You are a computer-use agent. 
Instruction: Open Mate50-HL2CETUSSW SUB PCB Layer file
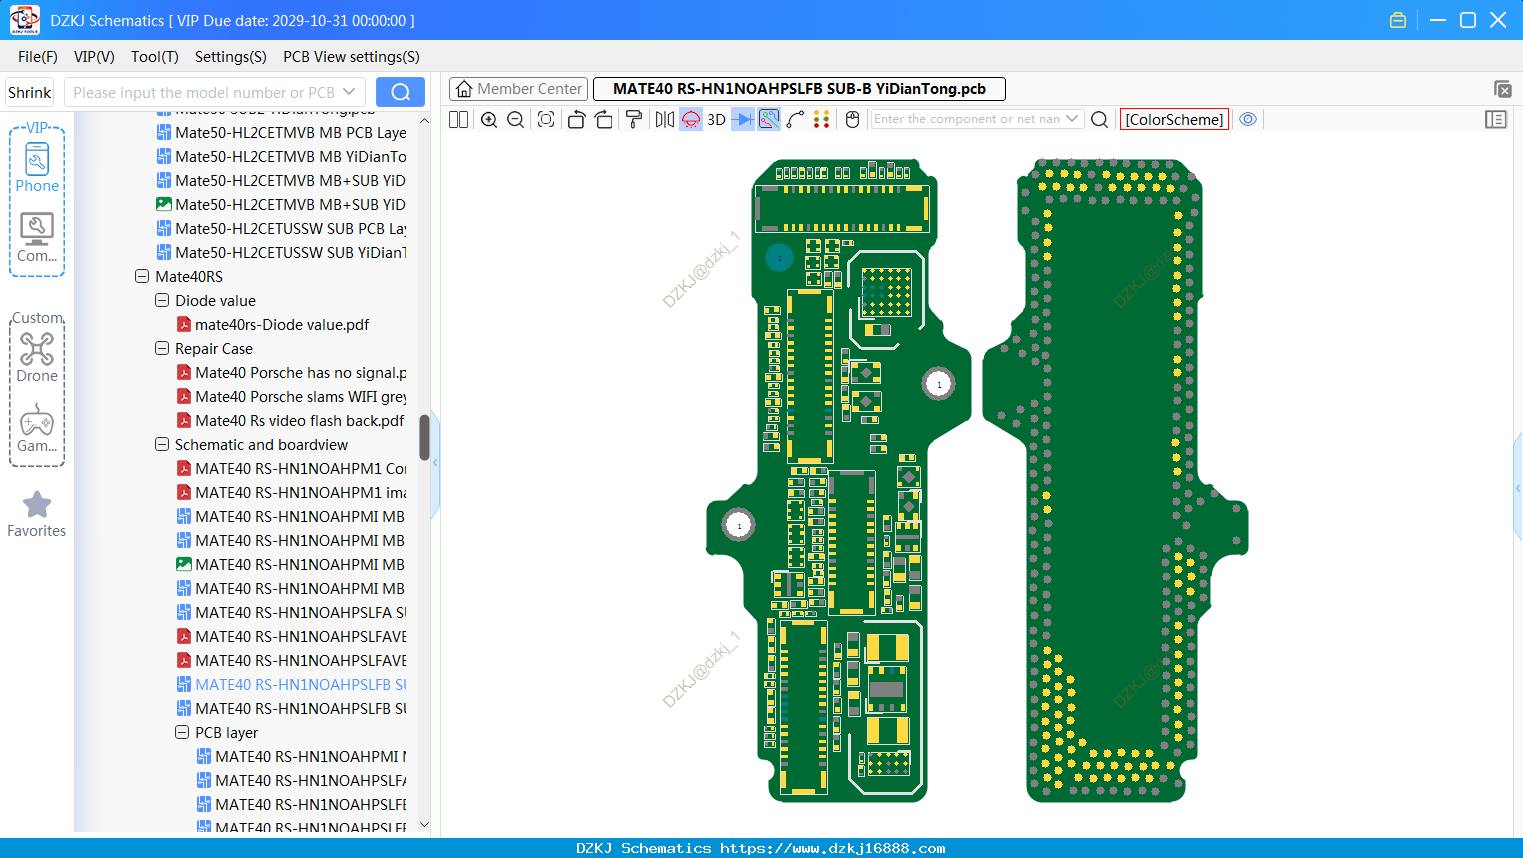click(282, 228)
